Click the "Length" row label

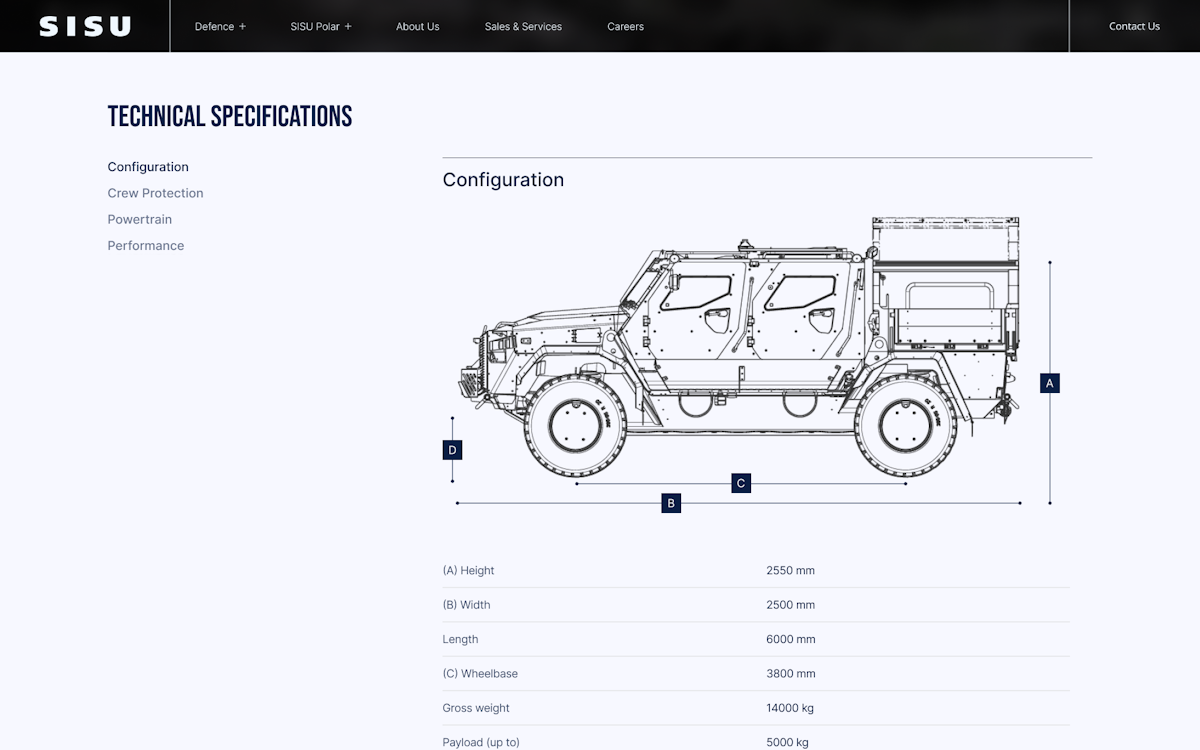(x=460, y=639)
